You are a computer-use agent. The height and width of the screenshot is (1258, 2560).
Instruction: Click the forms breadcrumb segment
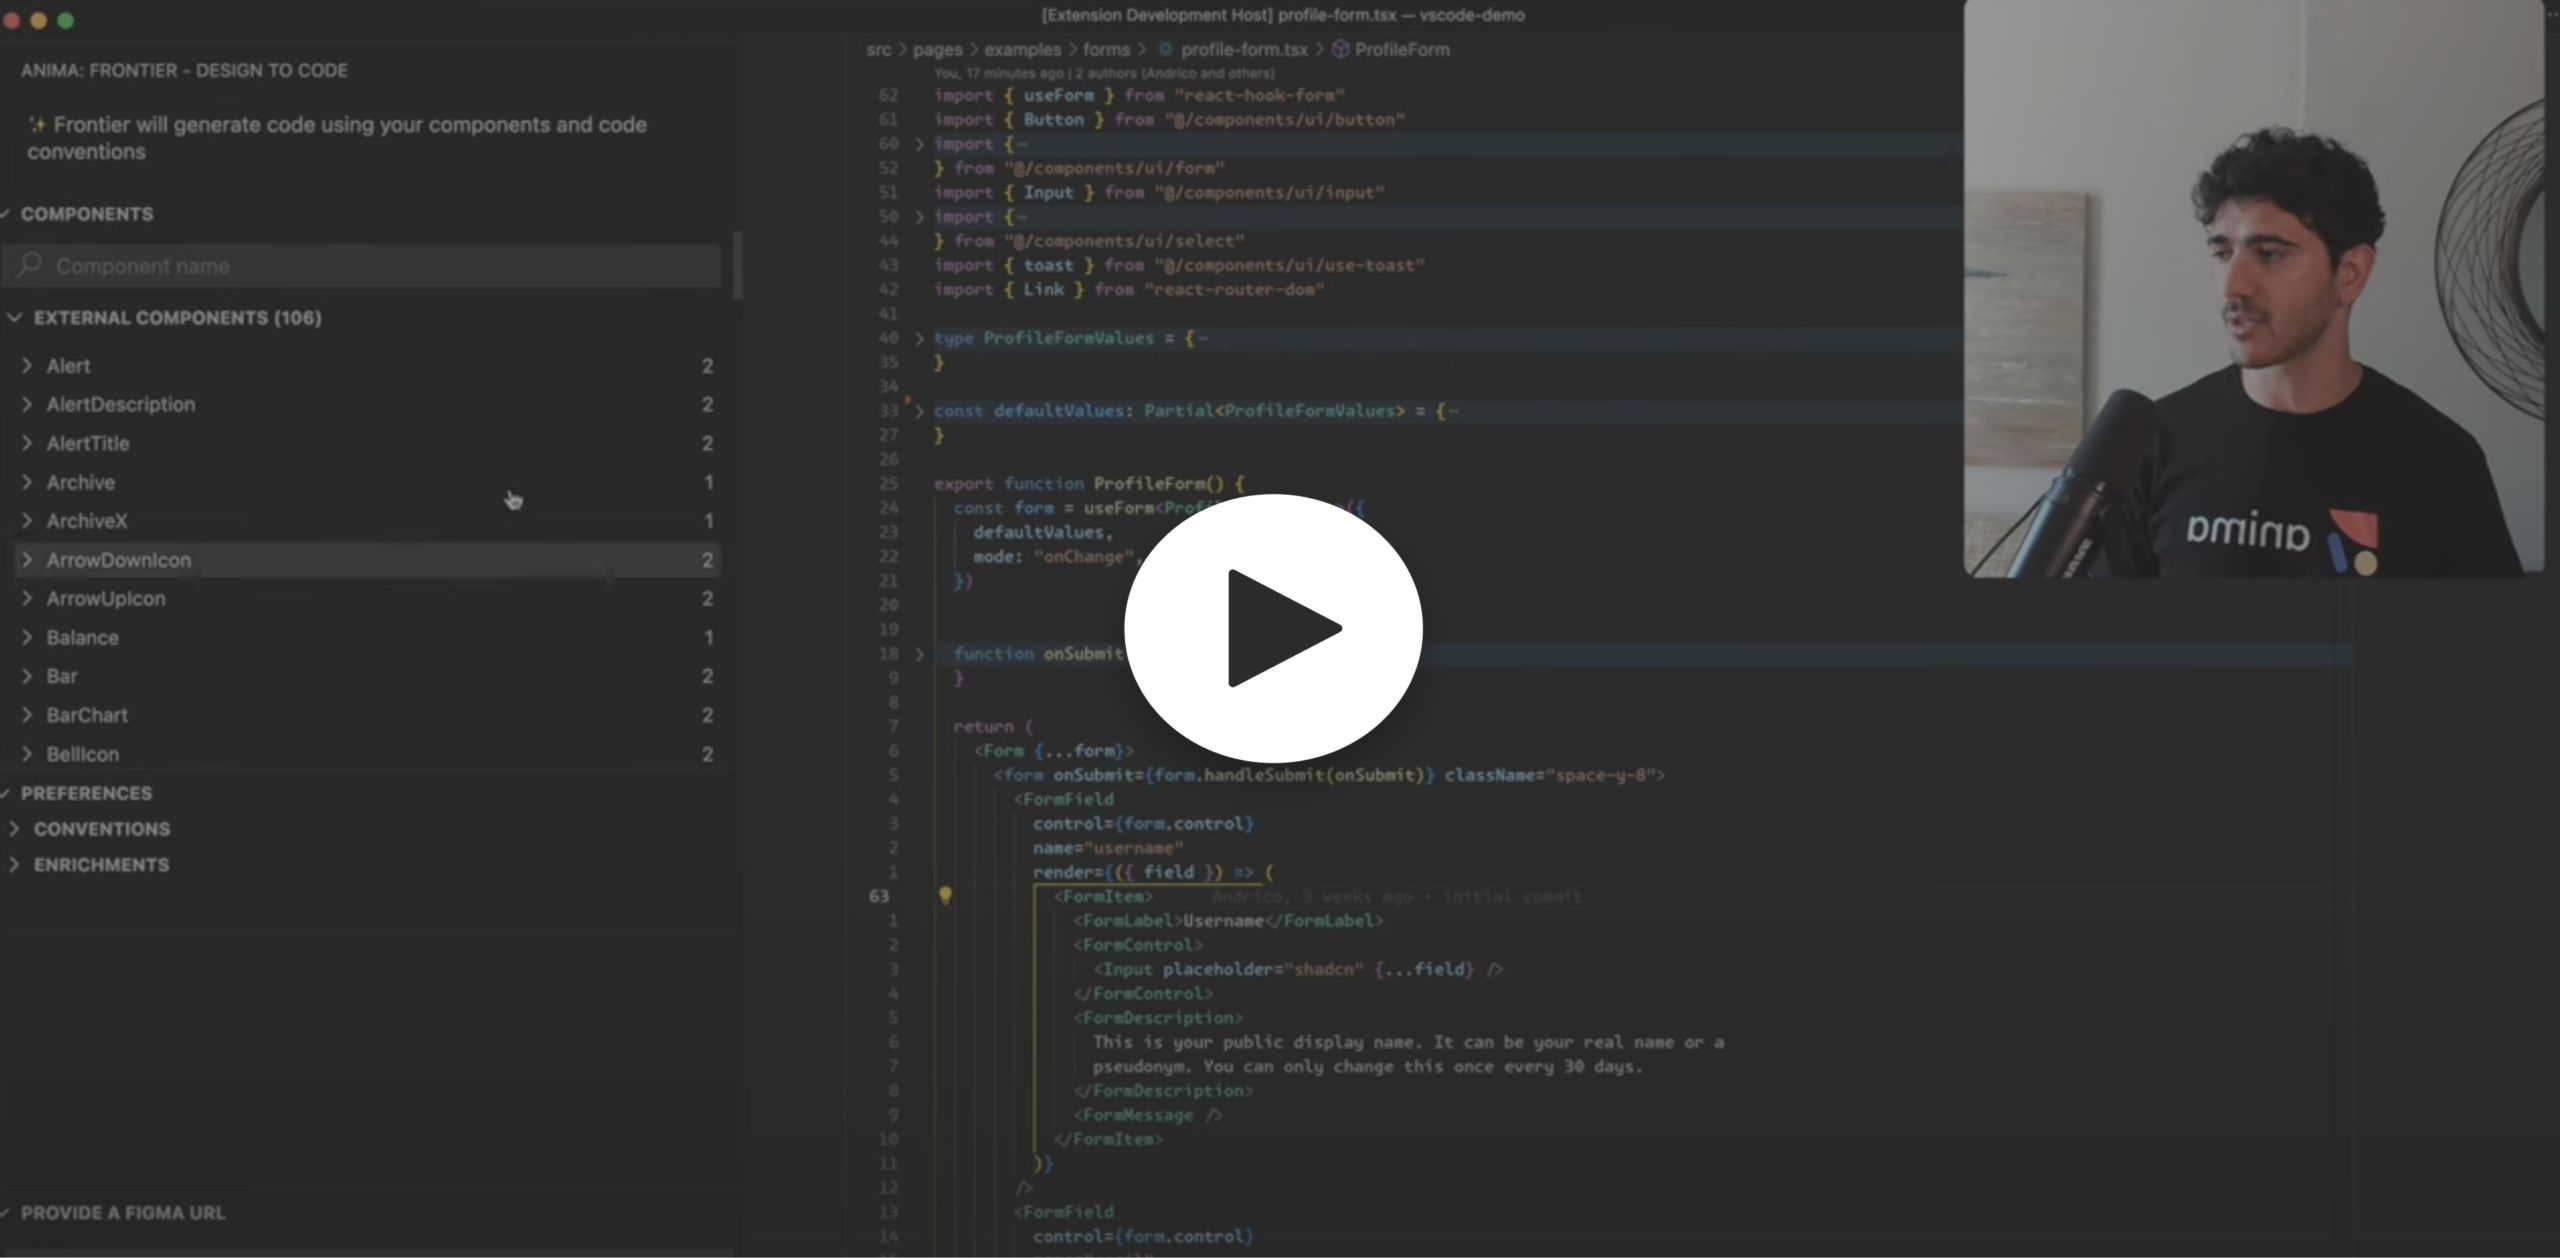(x=1106, y=49)
